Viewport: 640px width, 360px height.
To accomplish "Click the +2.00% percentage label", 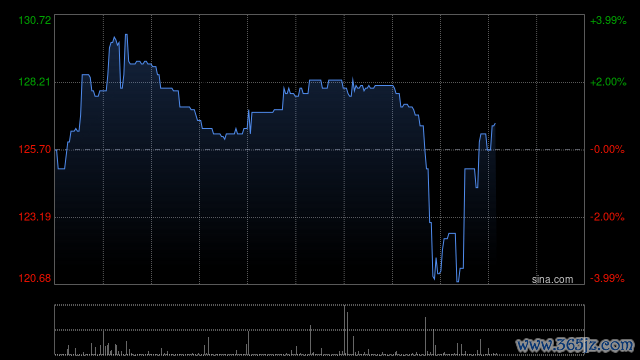I will [608, 82].
